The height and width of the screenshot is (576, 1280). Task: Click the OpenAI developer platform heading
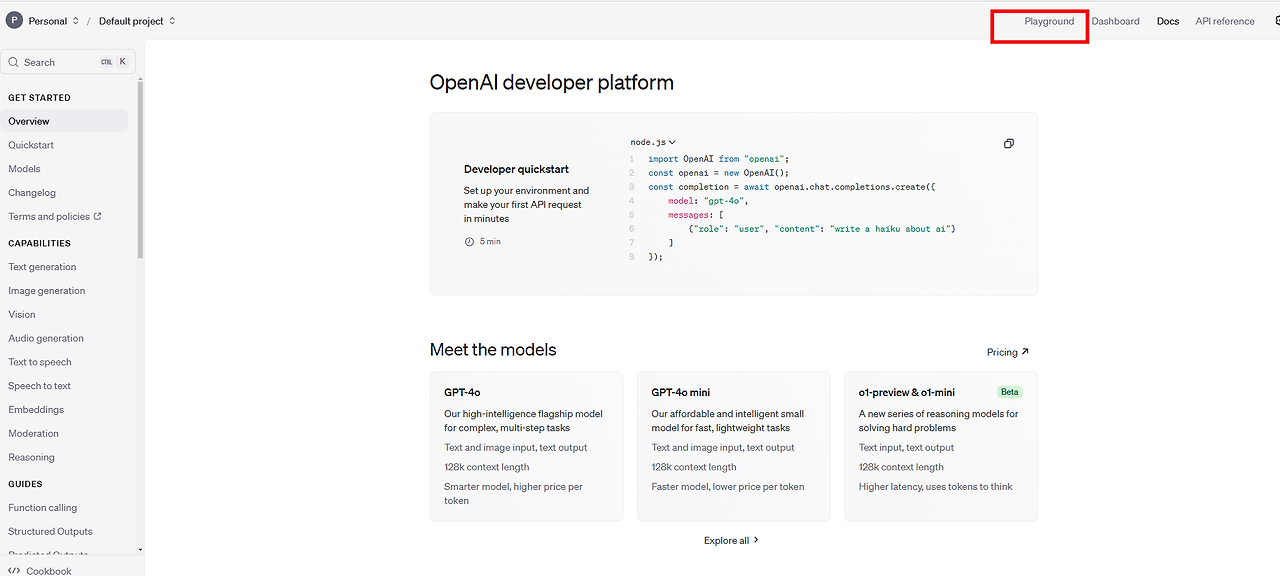[552, 82]
